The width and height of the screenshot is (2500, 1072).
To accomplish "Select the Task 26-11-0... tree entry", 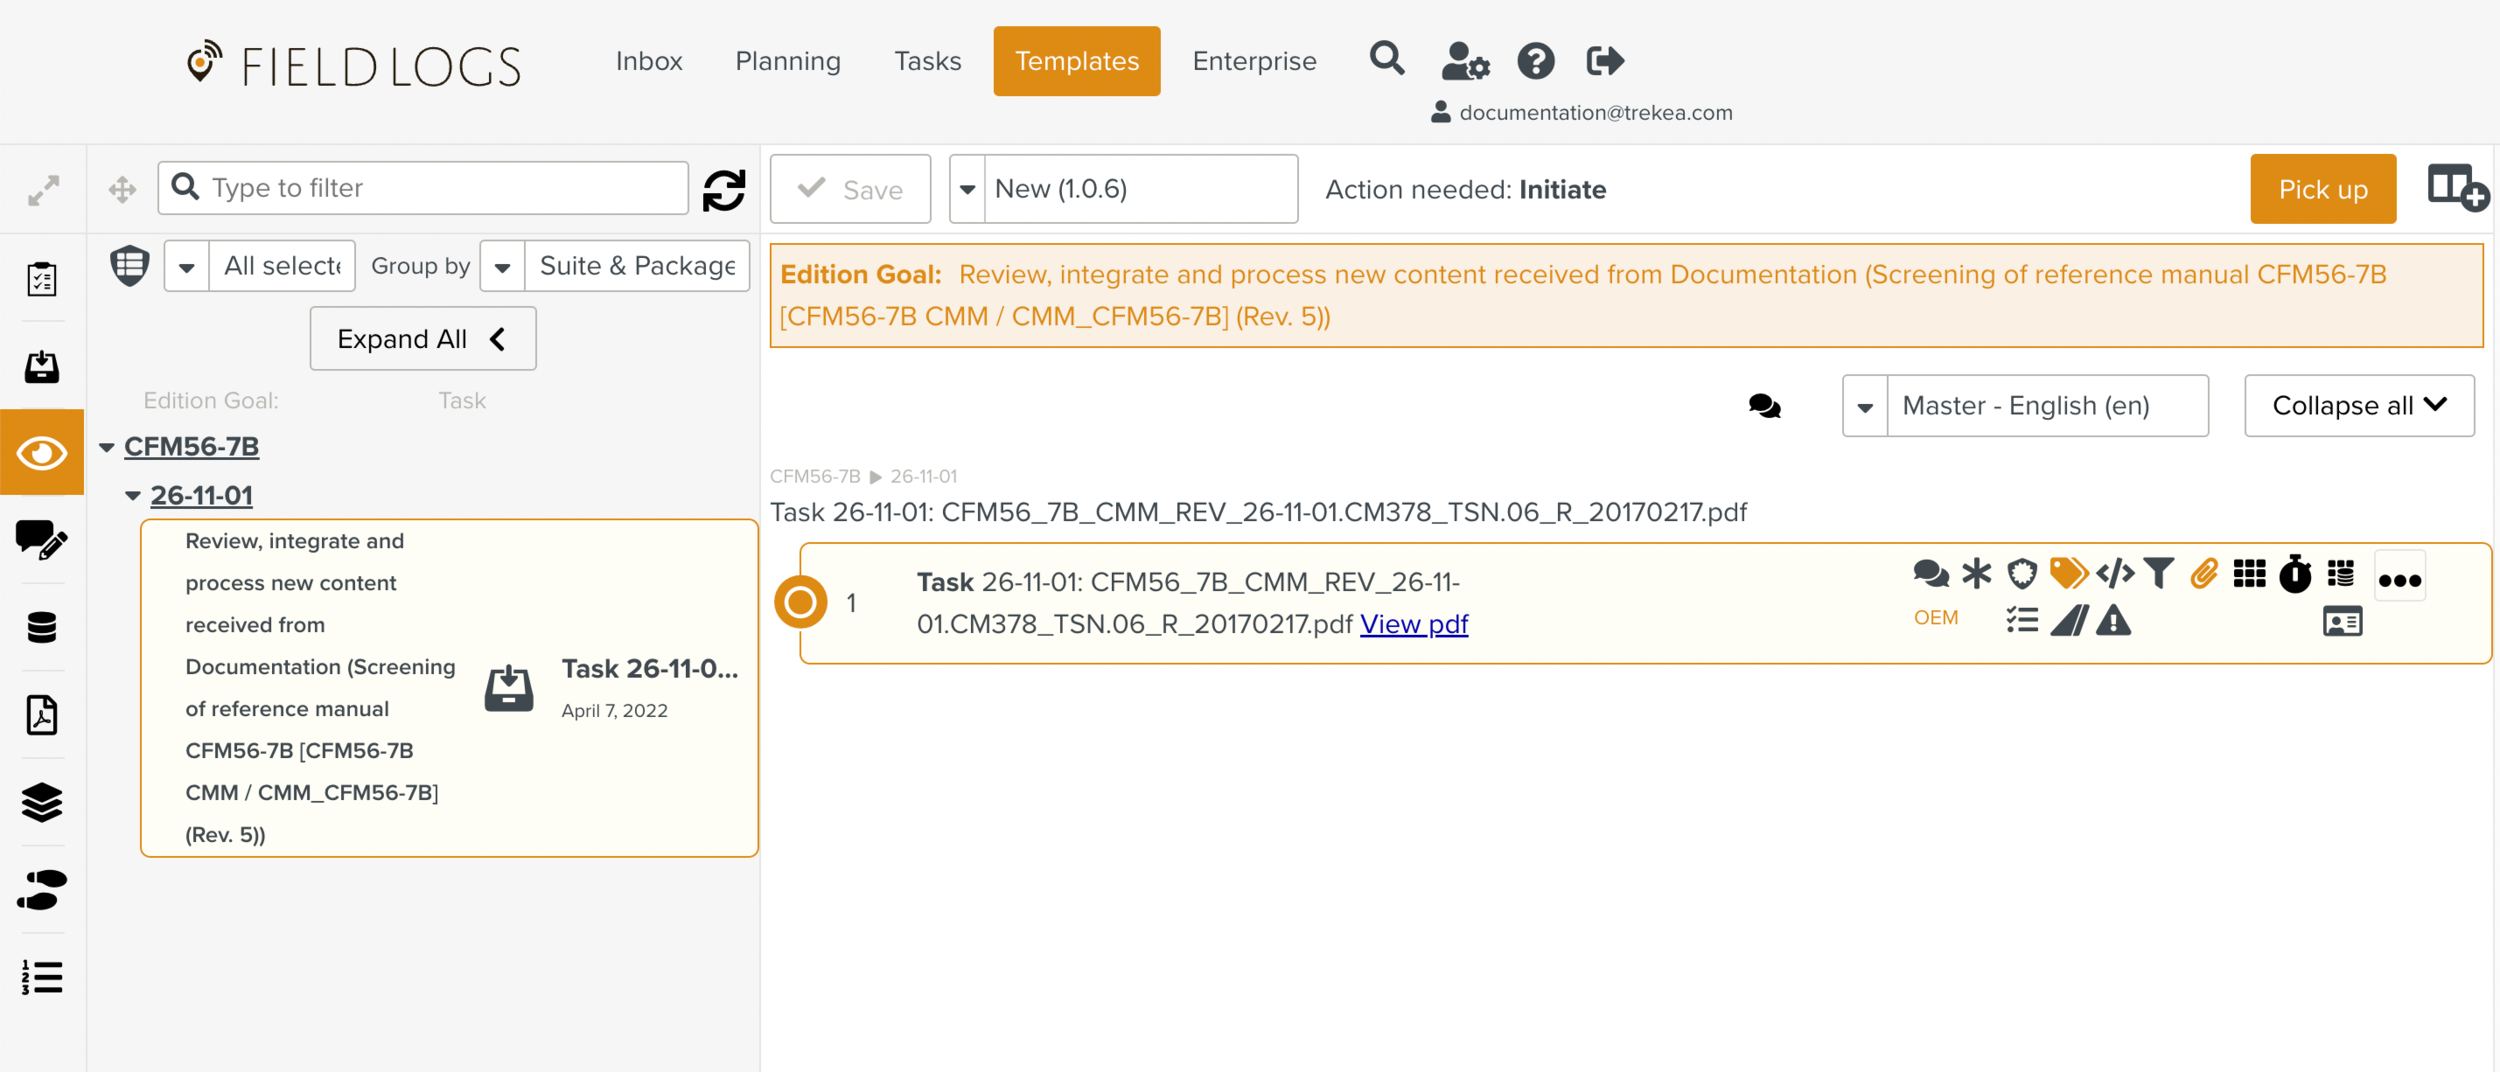I will pyautogui.click(x=449, y=688).
